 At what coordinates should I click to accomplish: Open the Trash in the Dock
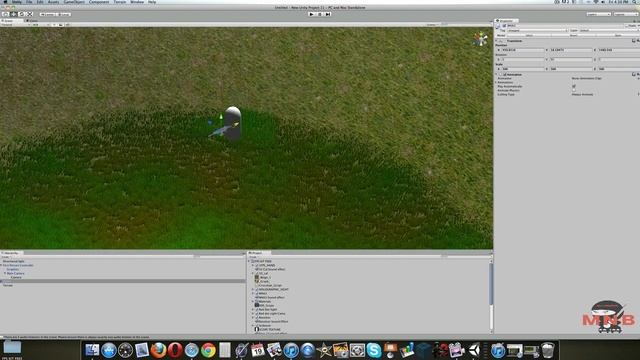(x=547, y=350)
